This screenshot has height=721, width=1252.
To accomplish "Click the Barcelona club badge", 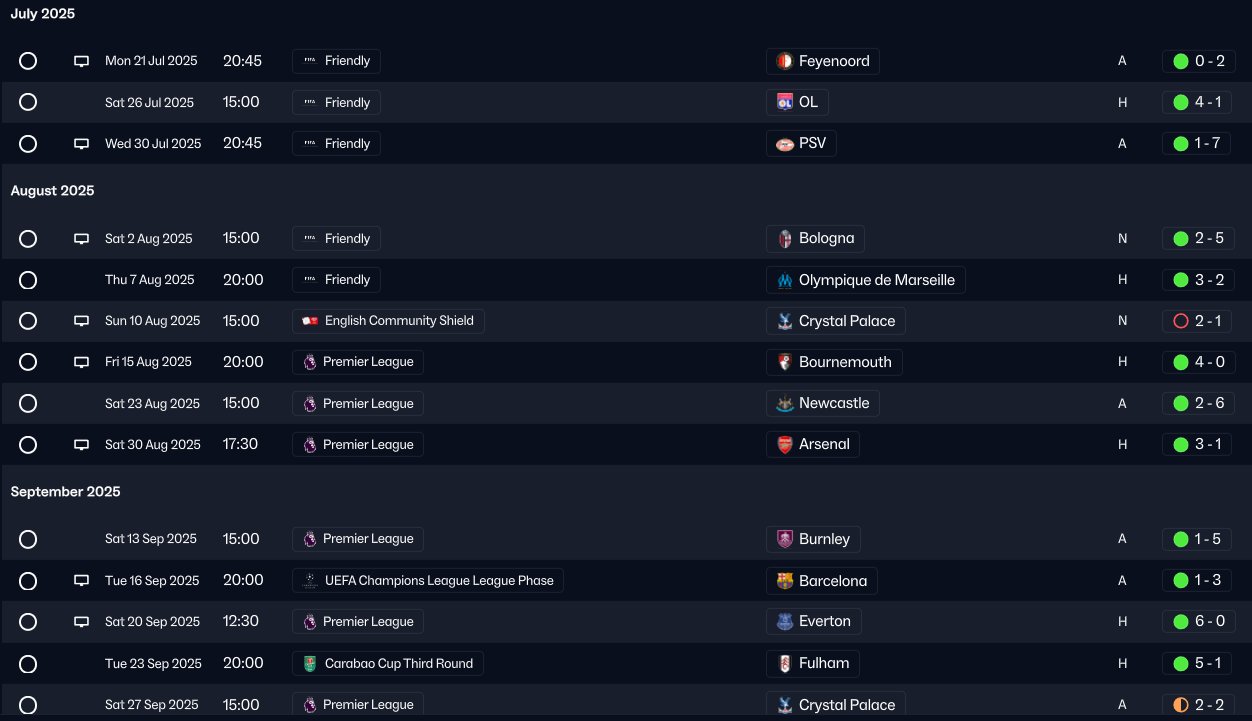I will (785, 580).
